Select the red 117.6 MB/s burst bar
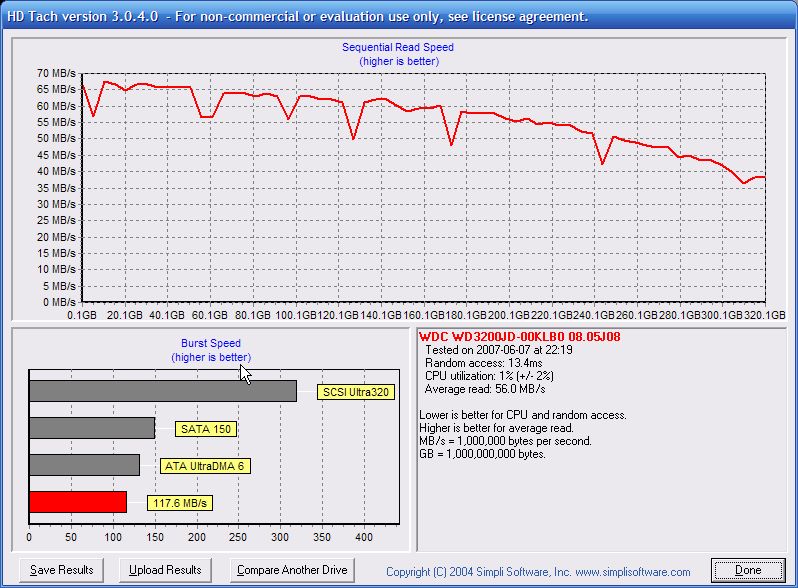The height and width of the screenshot is (588, 798). (x=78, y=502)
